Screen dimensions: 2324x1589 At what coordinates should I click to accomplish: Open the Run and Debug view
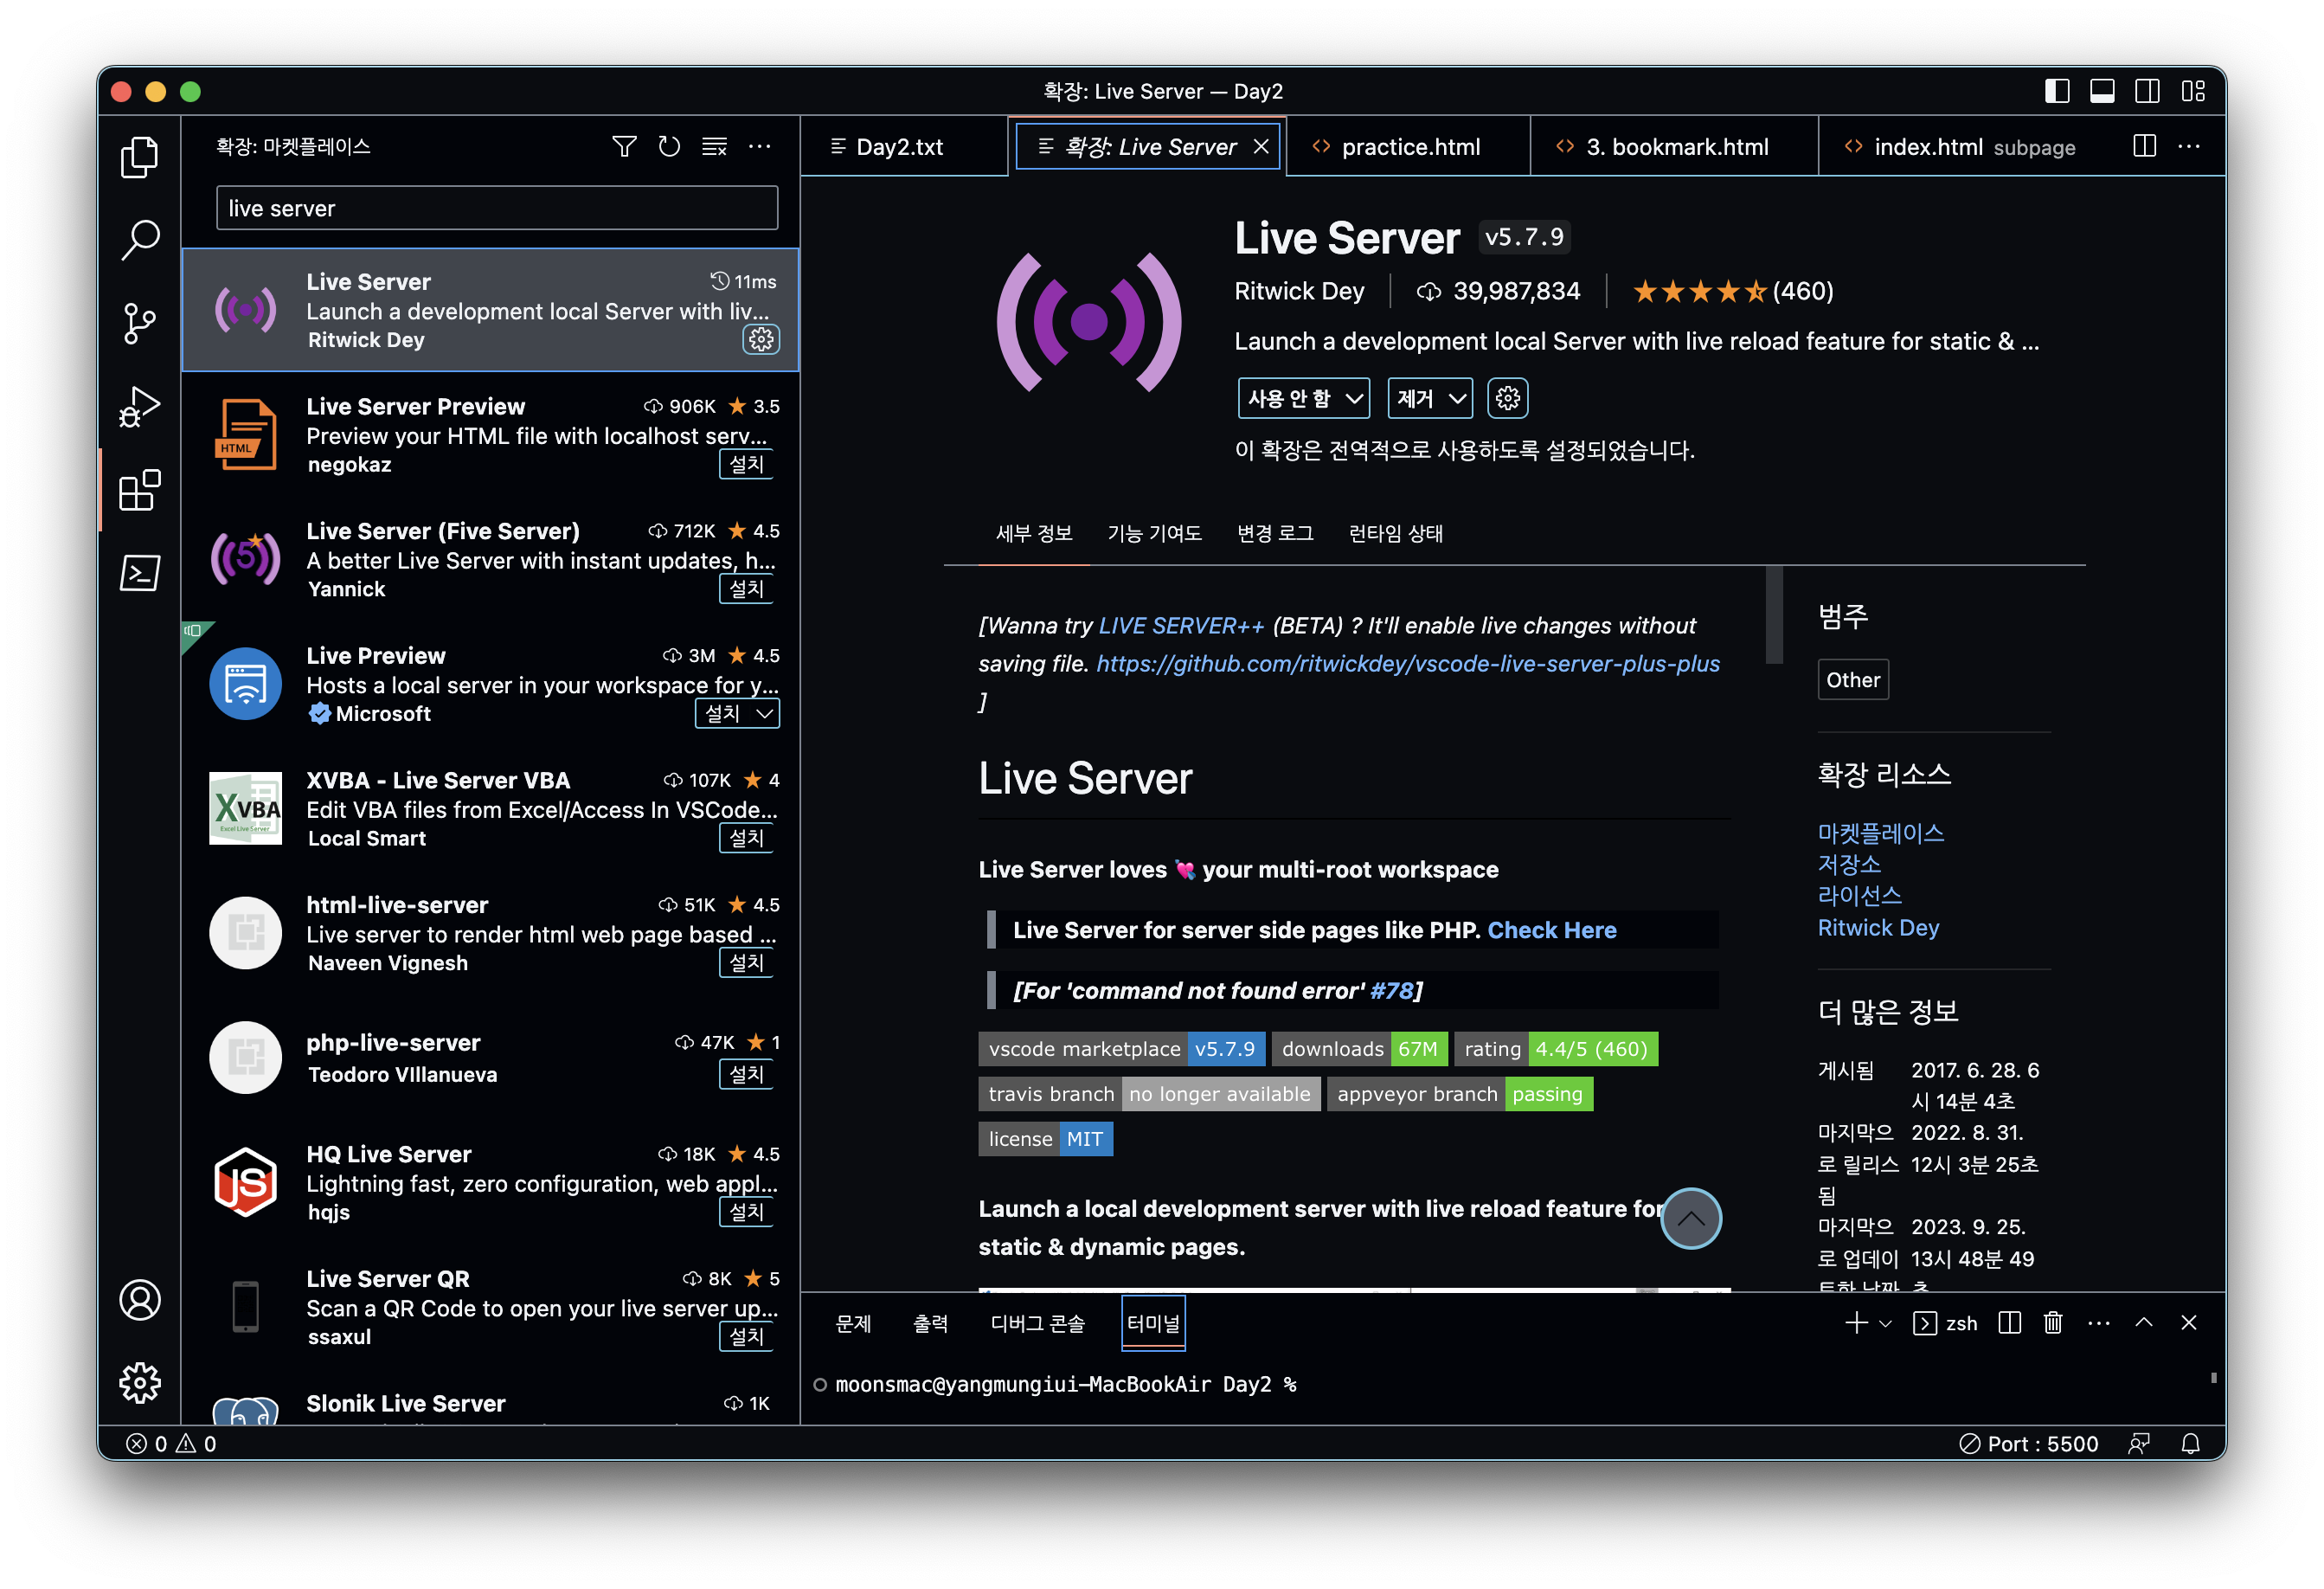(x=139, y=406)
